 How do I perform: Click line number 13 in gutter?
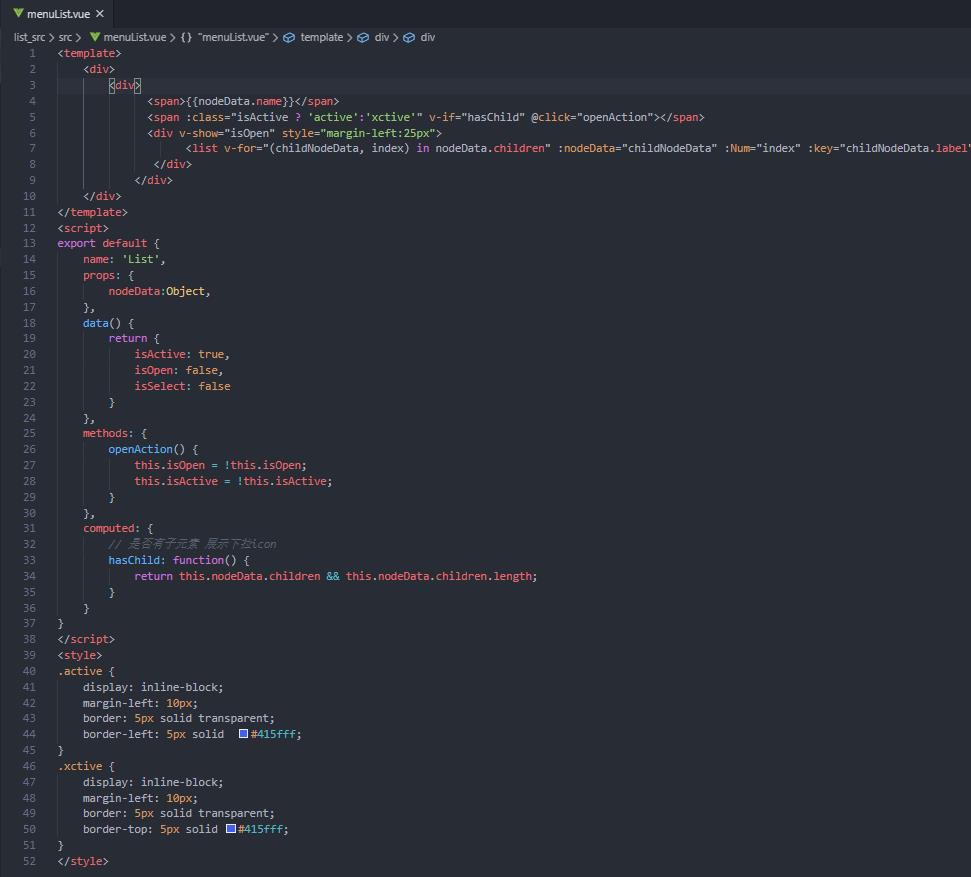click(29, 243)
